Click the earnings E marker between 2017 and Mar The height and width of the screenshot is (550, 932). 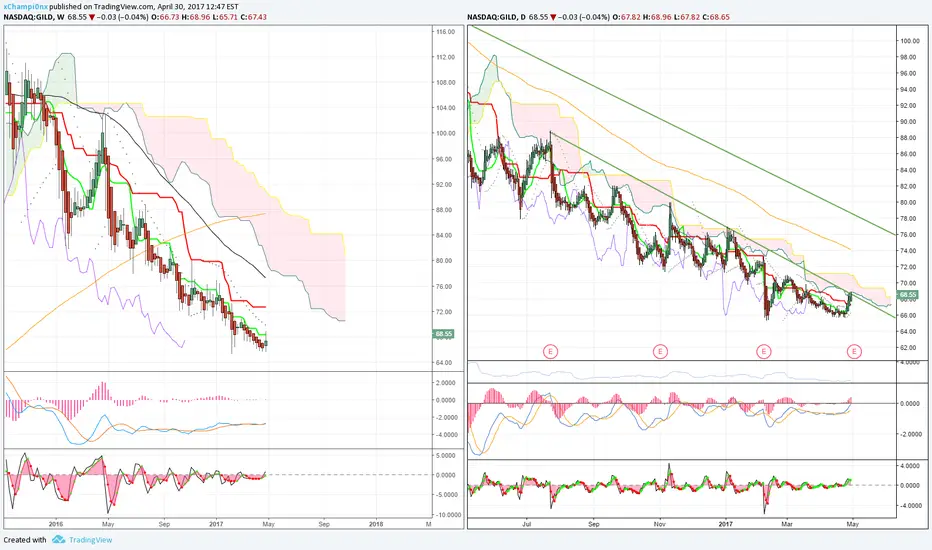(764, 351)
